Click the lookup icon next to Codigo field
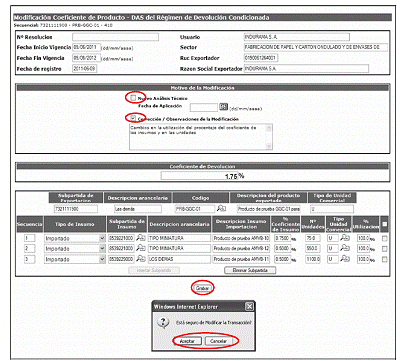The height and width of the screenshot is (361, 405). coord(221,209)
